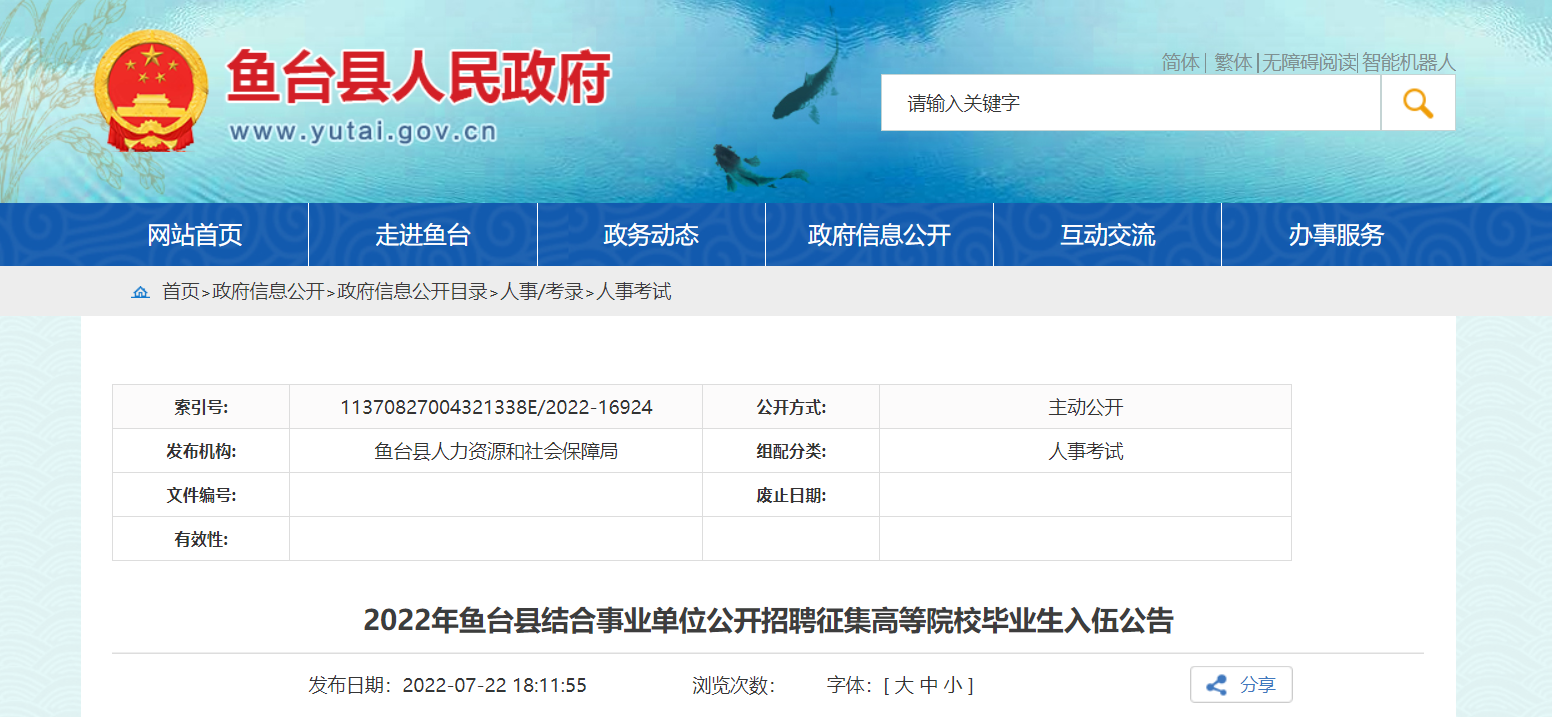Set font size to 小
Viewport: 1552px width, 717px height.
tap(952, 685)
